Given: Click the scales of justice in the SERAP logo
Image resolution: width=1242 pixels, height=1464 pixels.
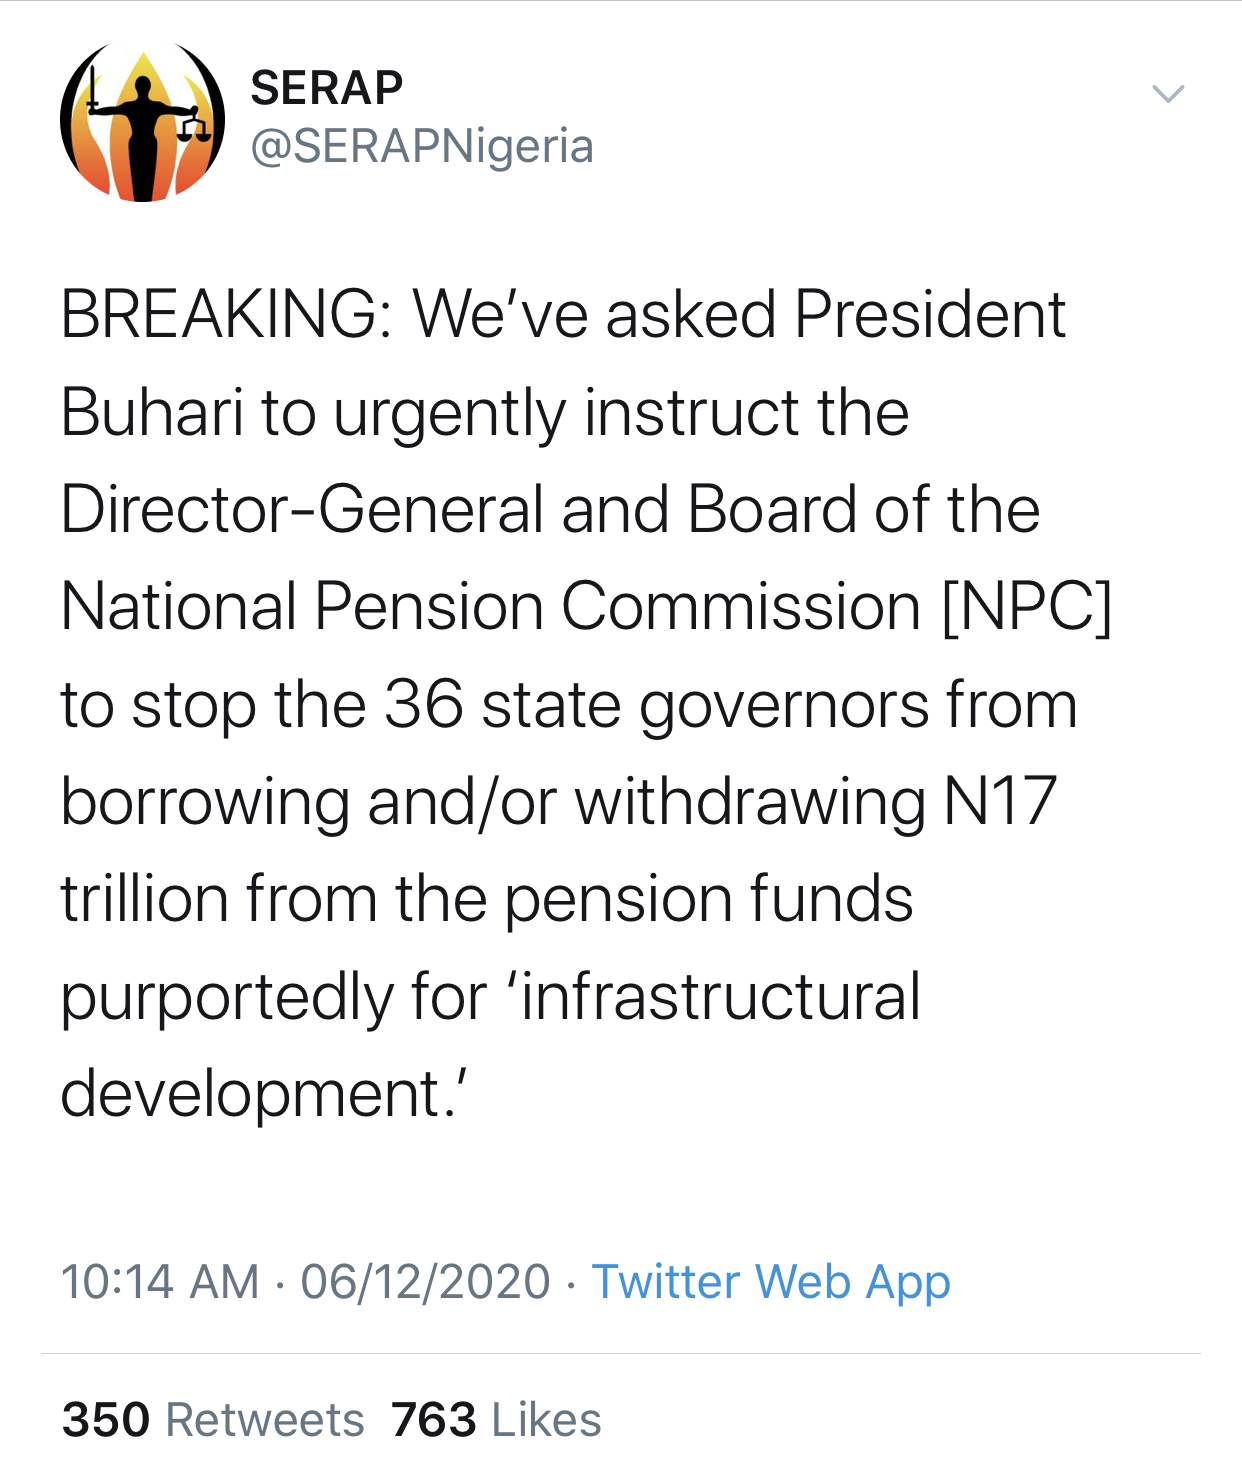Looking at the screenshot, I should coord(194,127).
